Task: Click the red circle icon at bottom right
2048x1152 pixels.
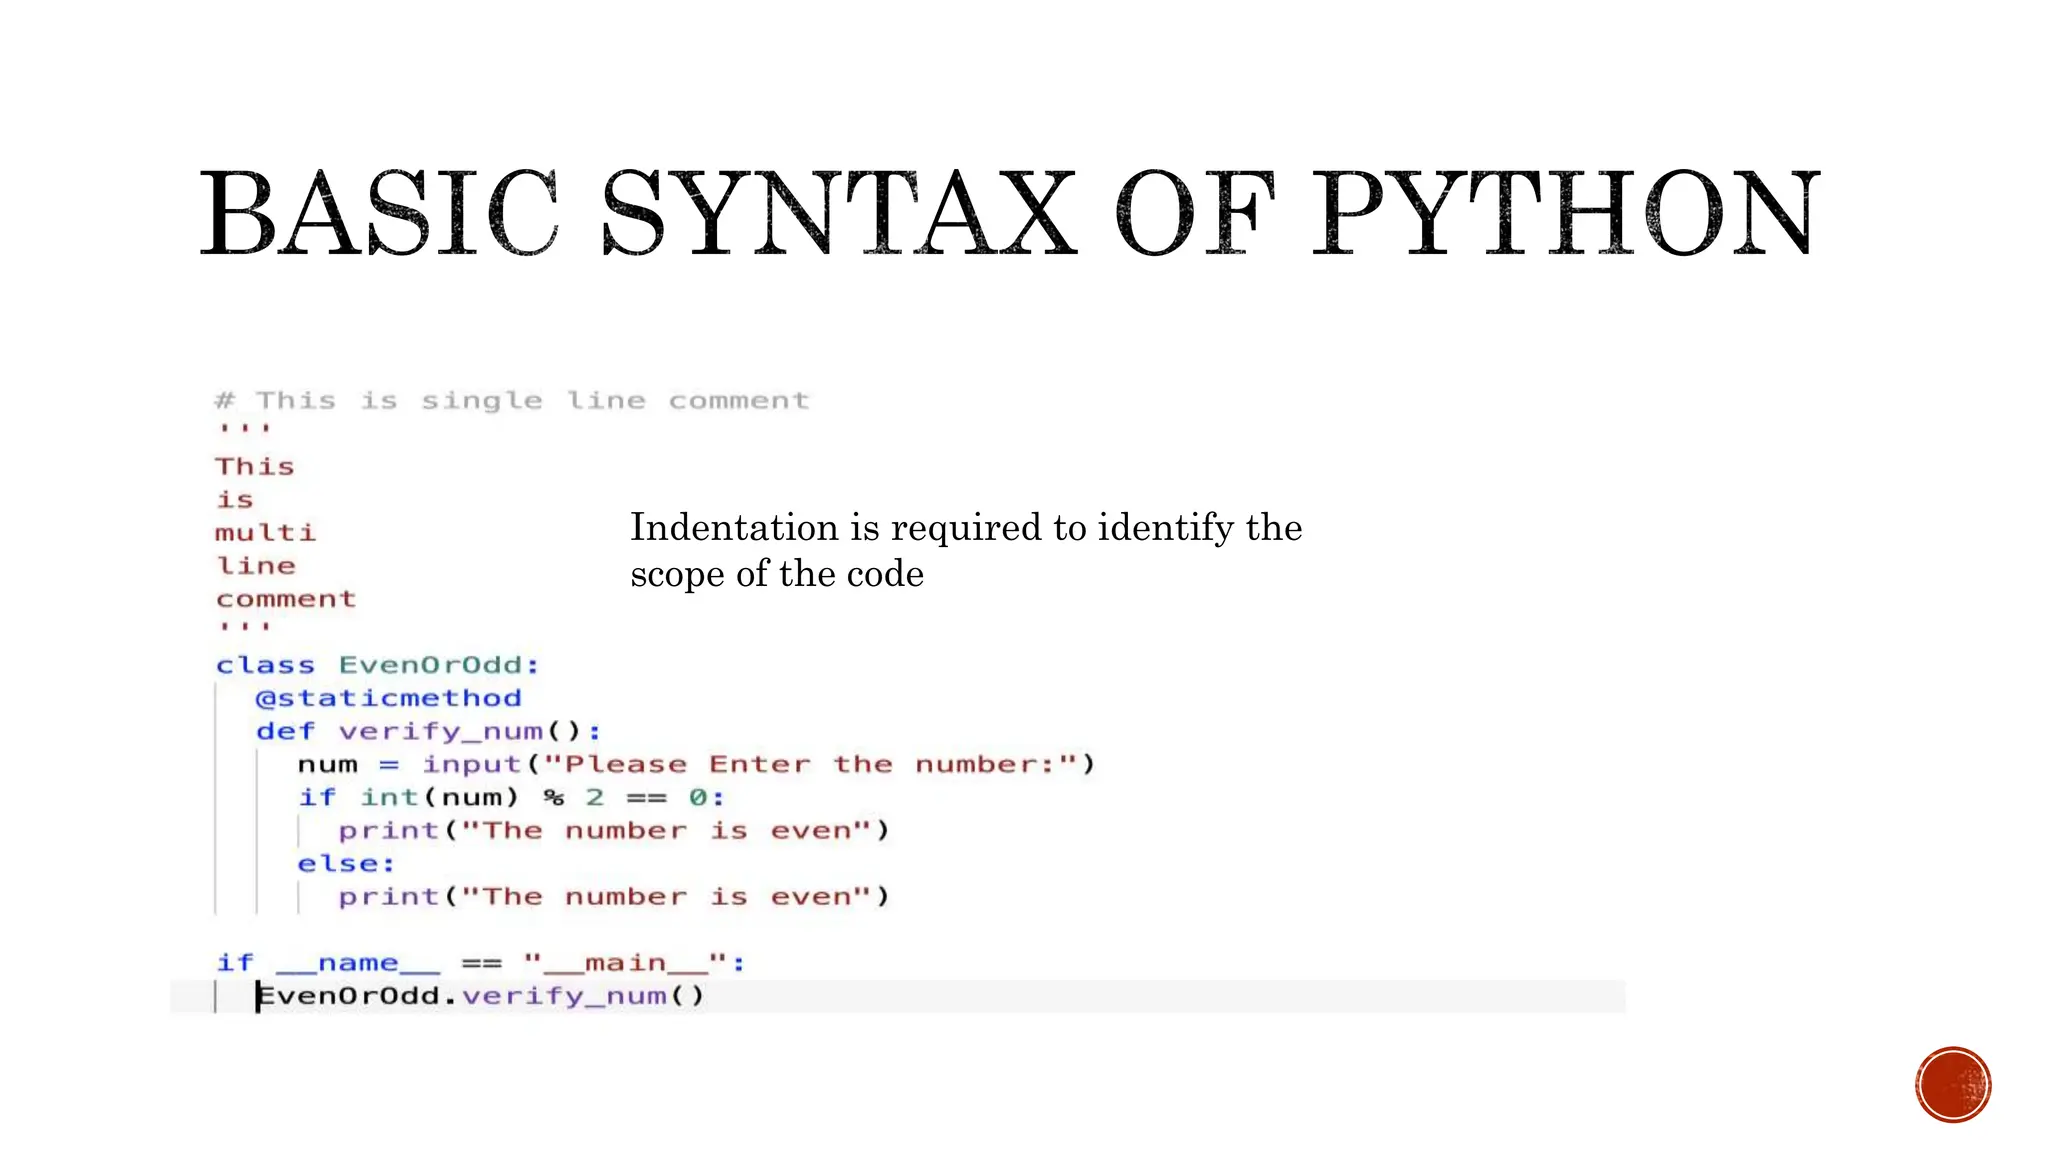Action: pos(1952,1084)
